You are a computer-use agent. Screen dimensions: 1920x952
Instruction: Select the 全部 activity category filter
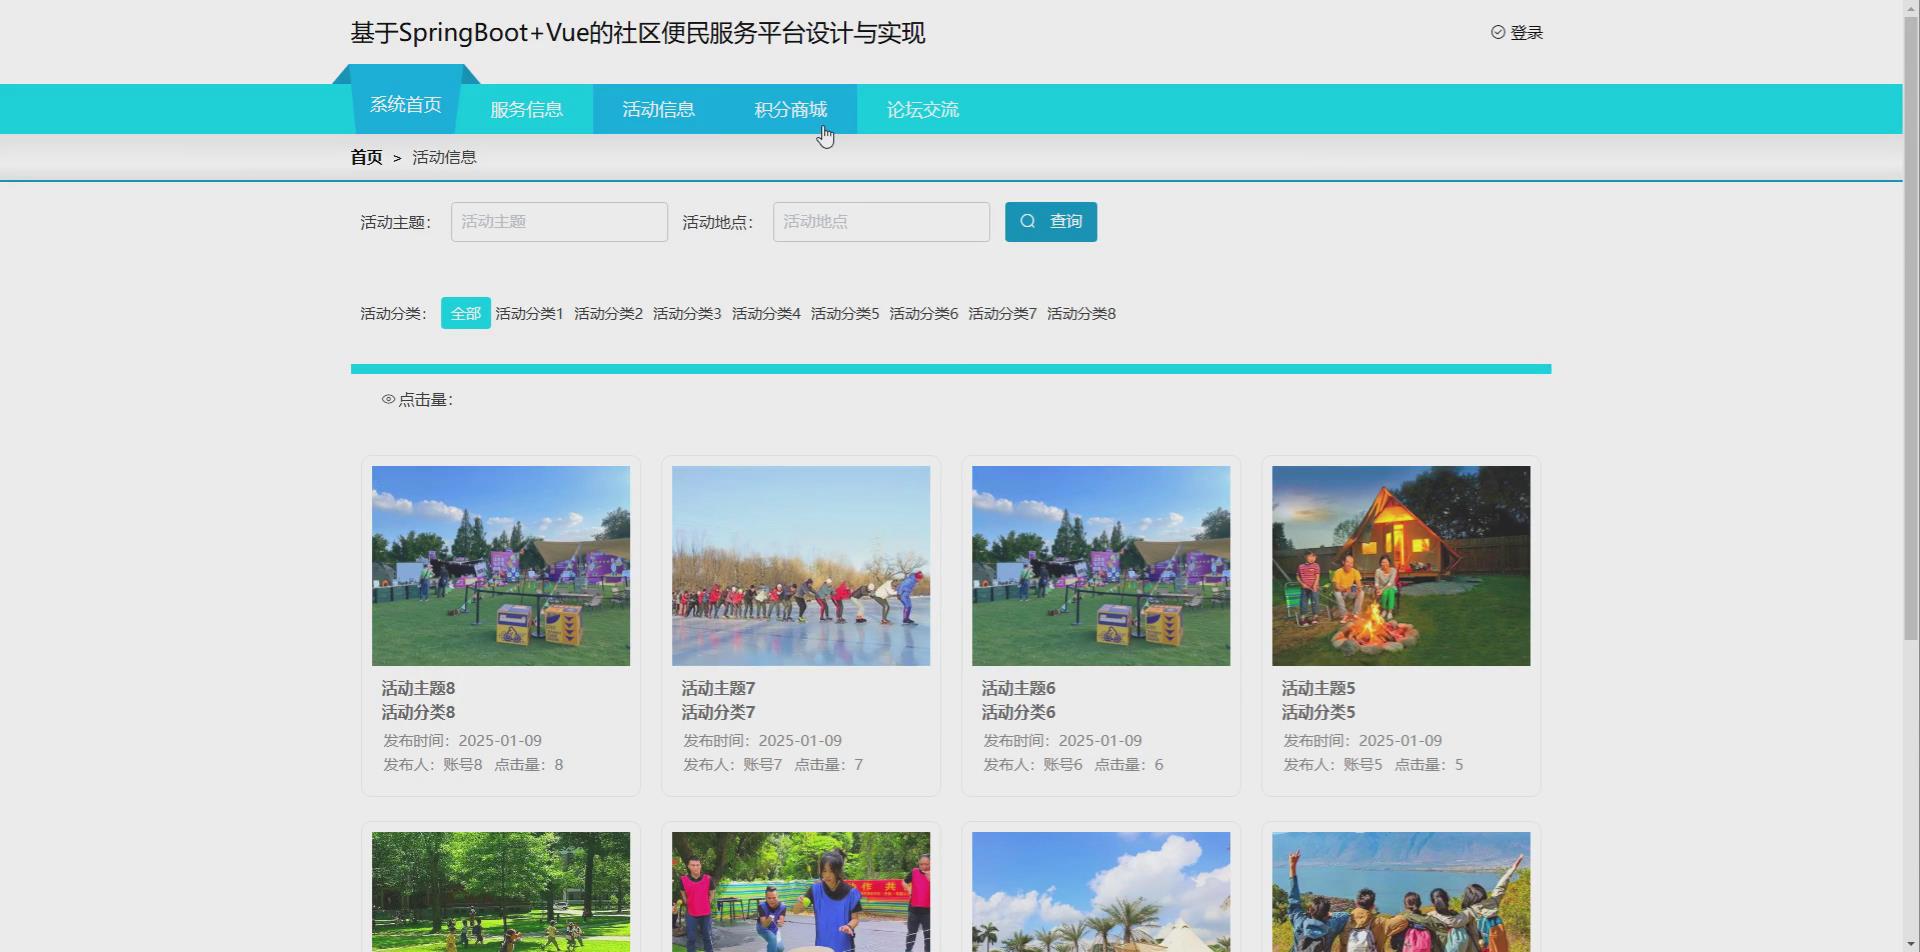point(465,313)
